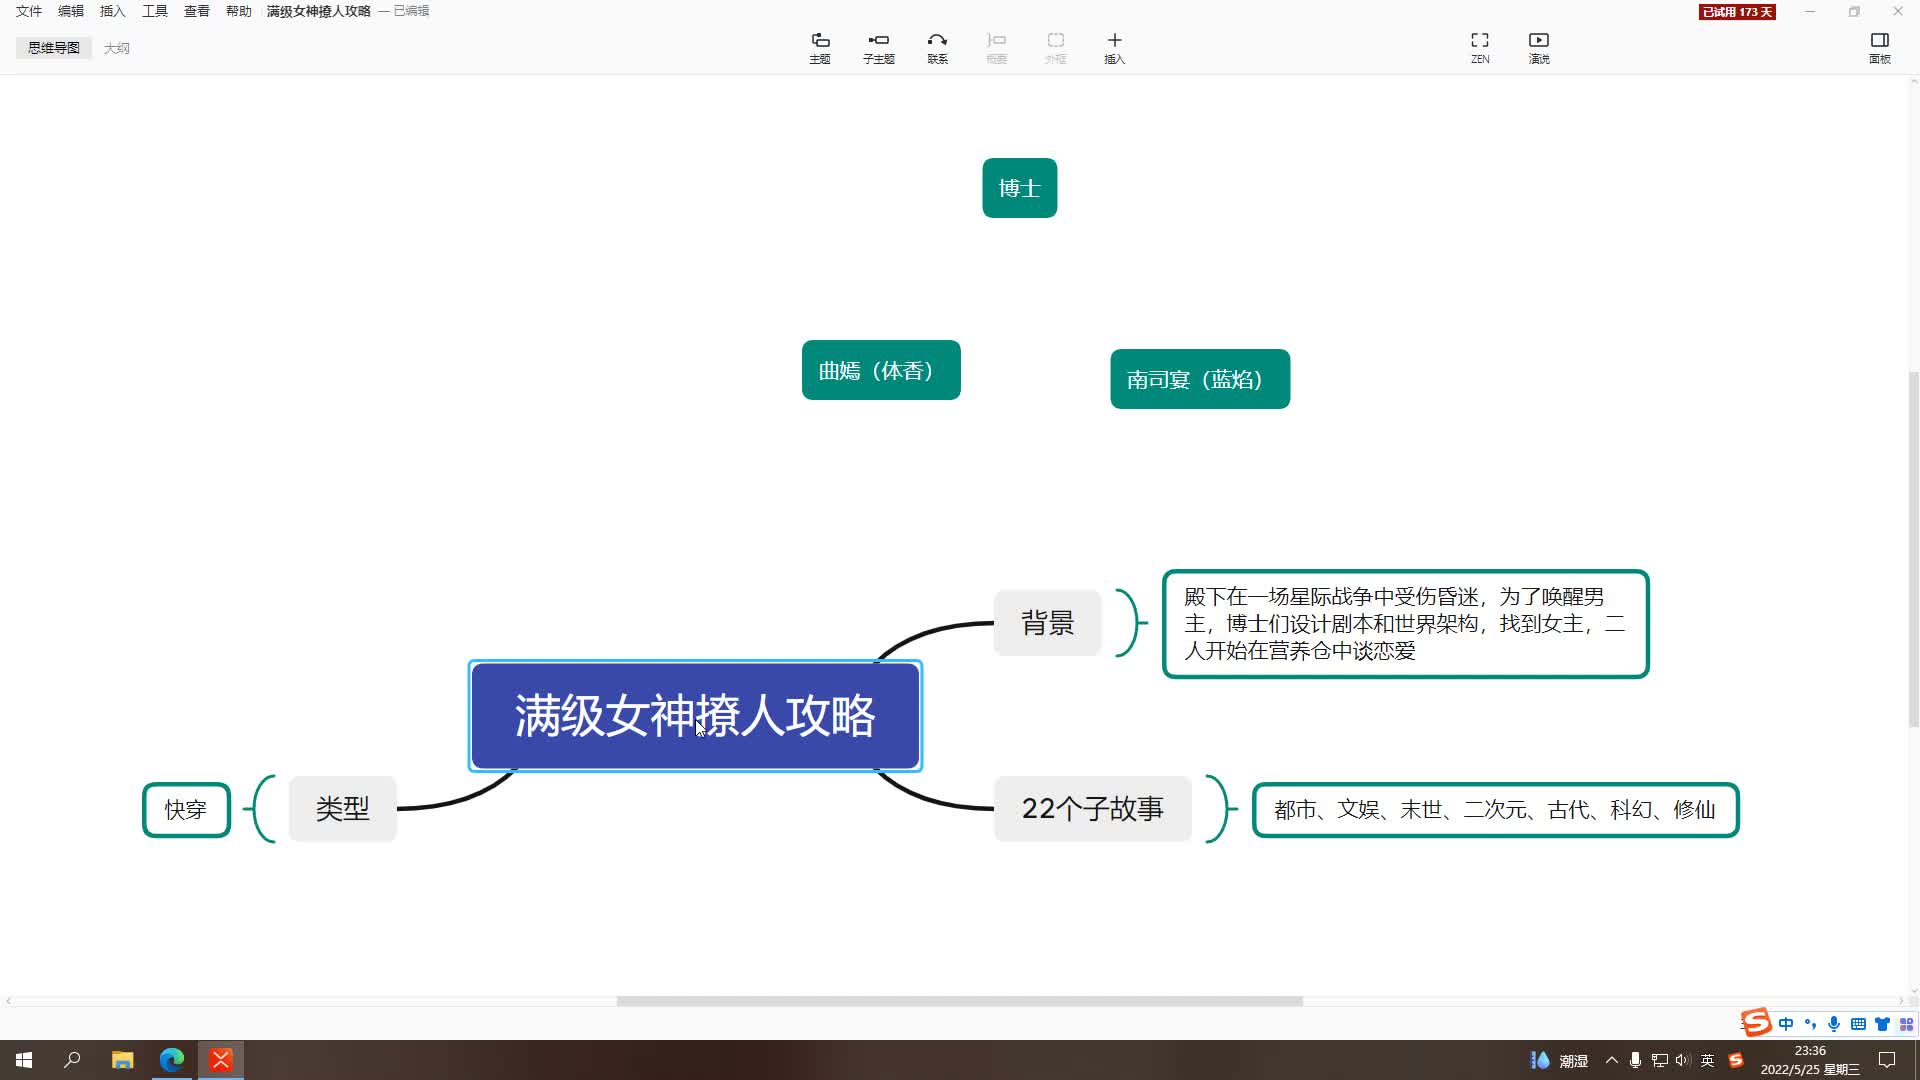Open the 文件 menu

coord(29,11)
